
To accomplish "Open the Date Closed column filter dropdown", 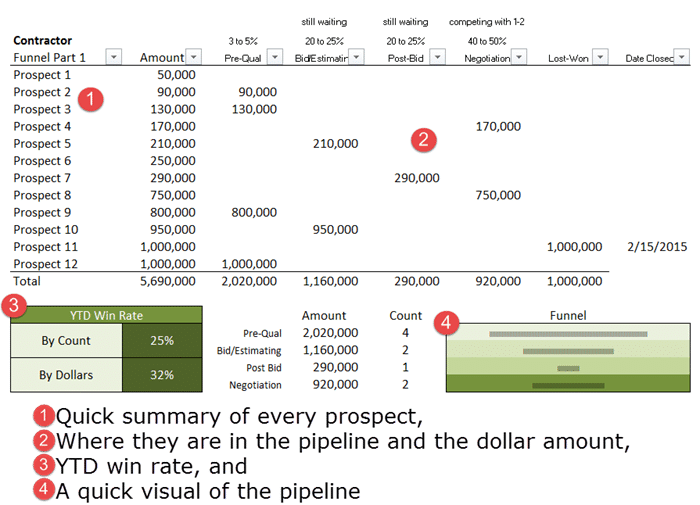I will (681, 57).
